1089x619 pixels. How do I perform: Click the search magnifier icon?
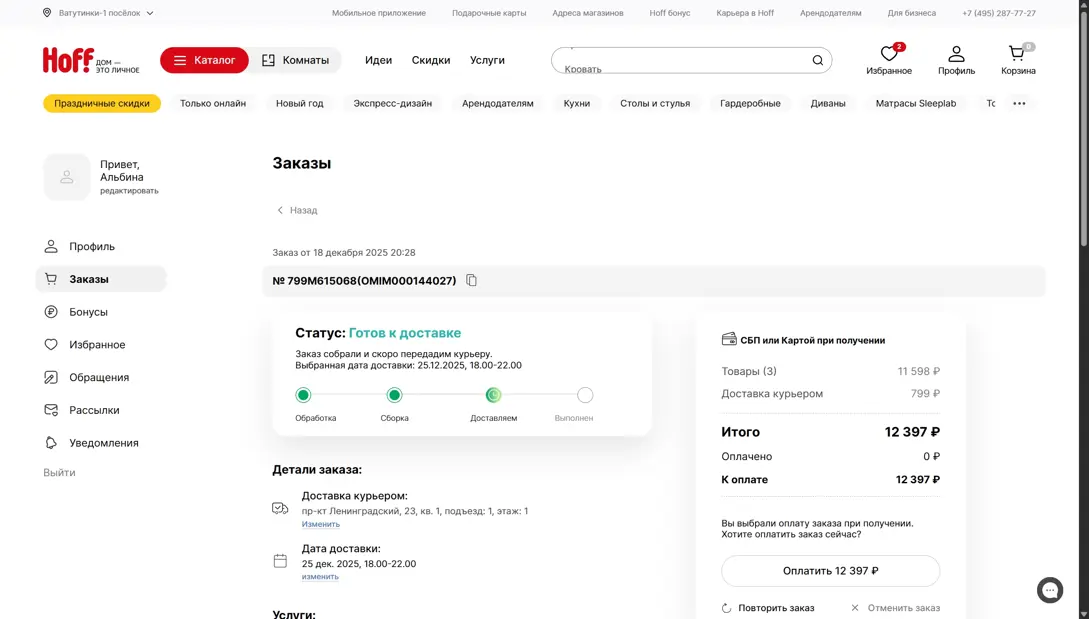pos(817,60)
